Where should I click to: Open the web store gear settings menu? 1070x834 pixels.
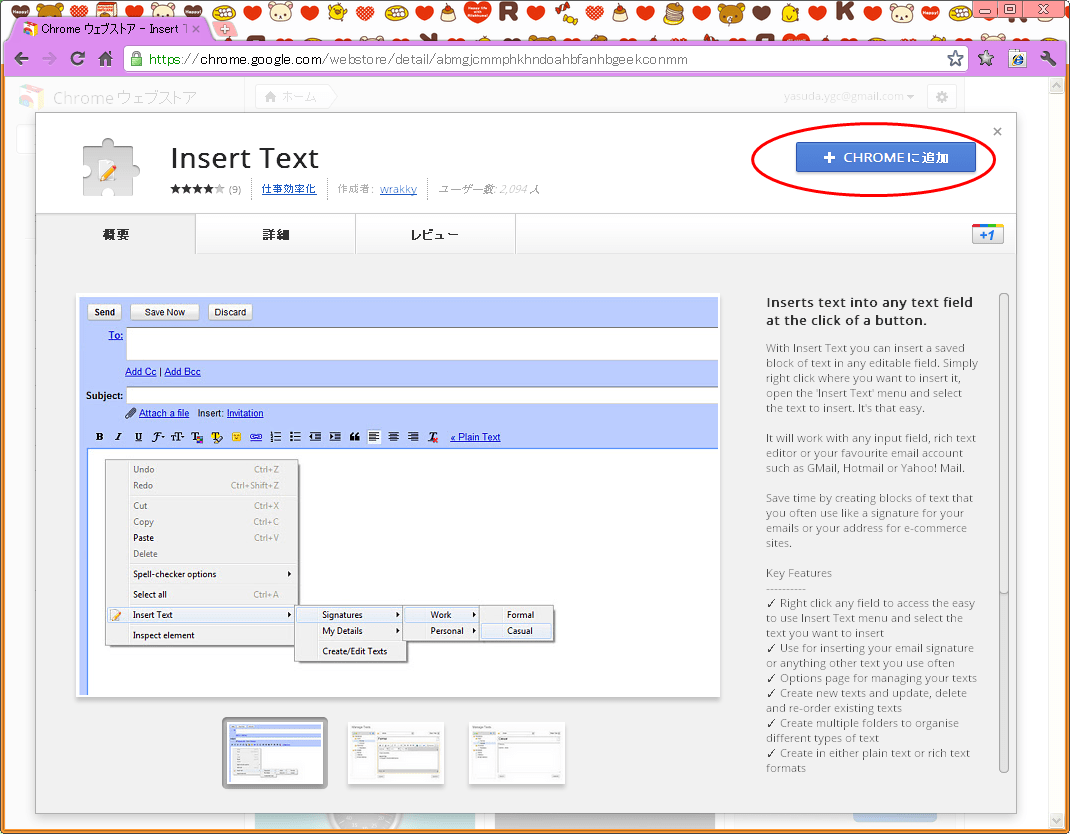[941, 97]
